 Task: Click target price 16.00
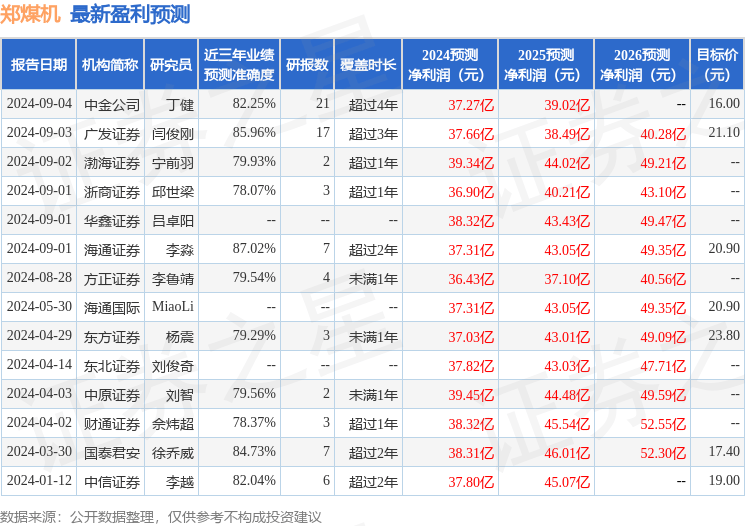click(724, 103)
